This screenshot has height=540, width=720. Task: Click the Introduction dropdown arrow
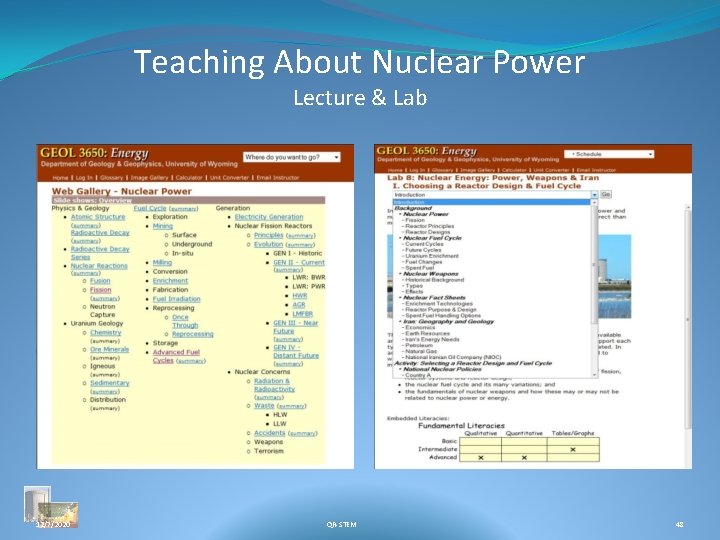tap(594, 195)
